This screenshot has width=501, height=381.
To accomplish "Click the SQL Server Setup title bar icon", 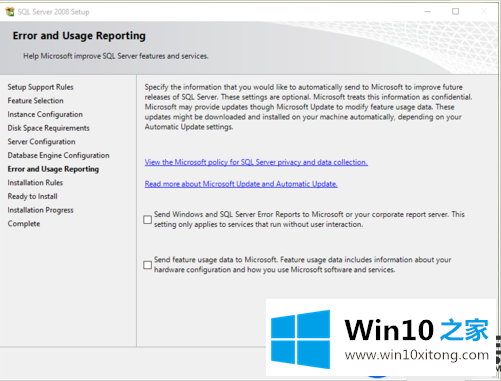I will [10, 12].
